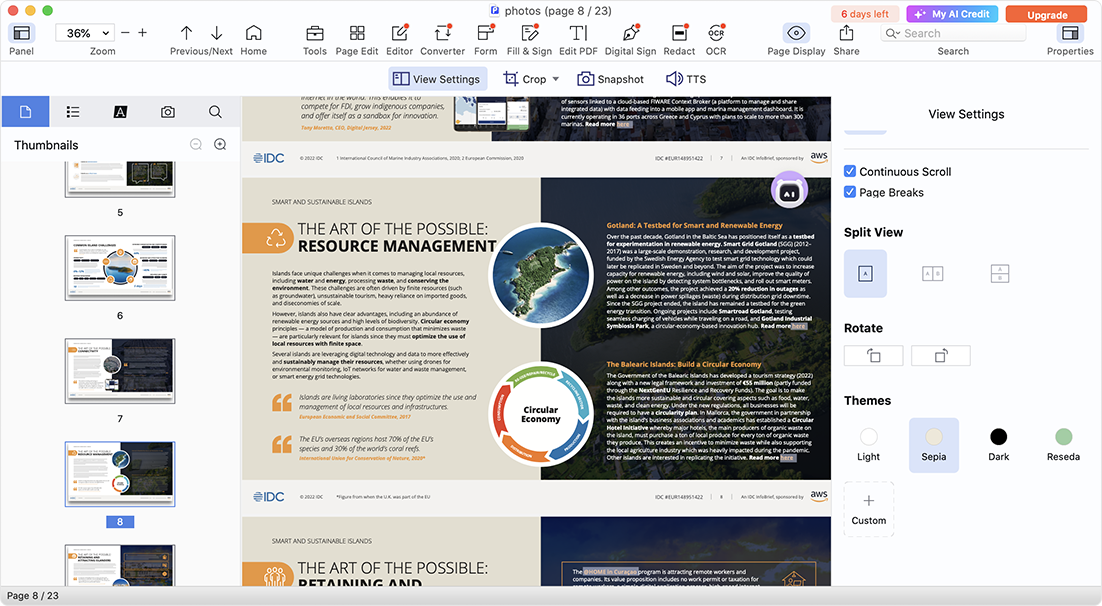1102x606 pixels.
Task: Toggle the Page Breaks checkbox
Action: tap(850, 192)
